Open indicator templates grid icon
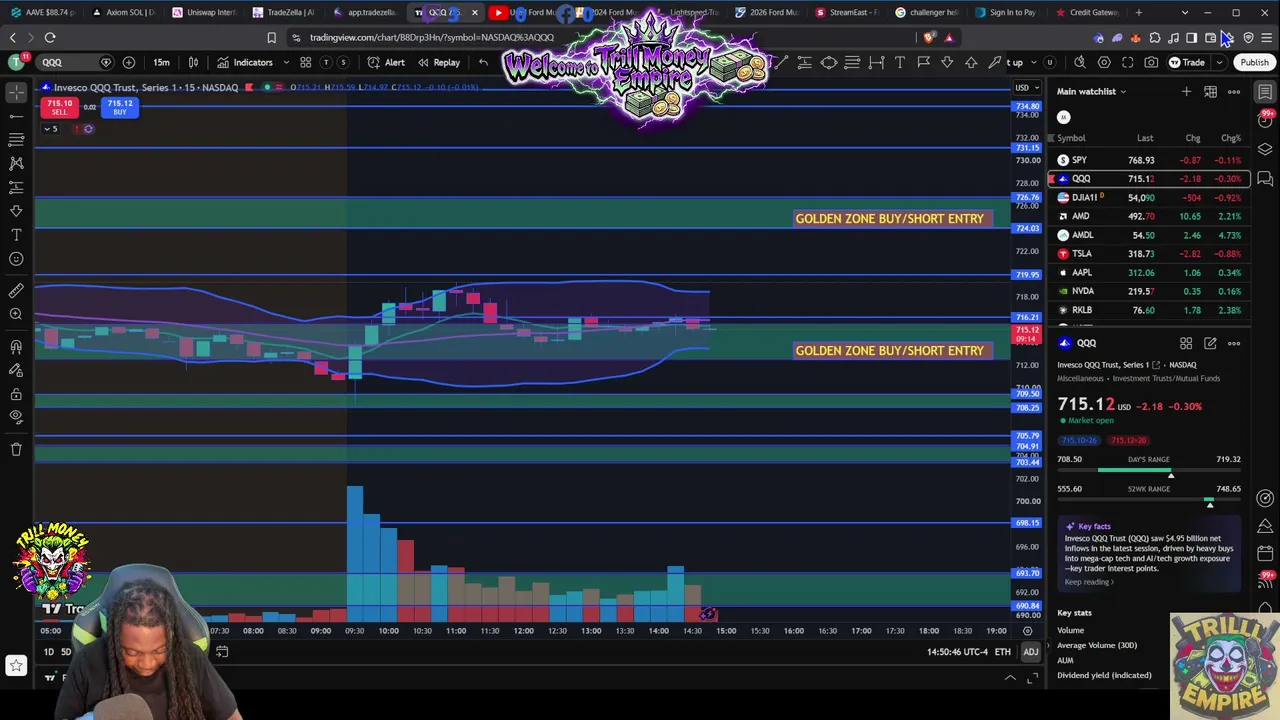The image size is (1280, 720). click(x=306, y=62)
